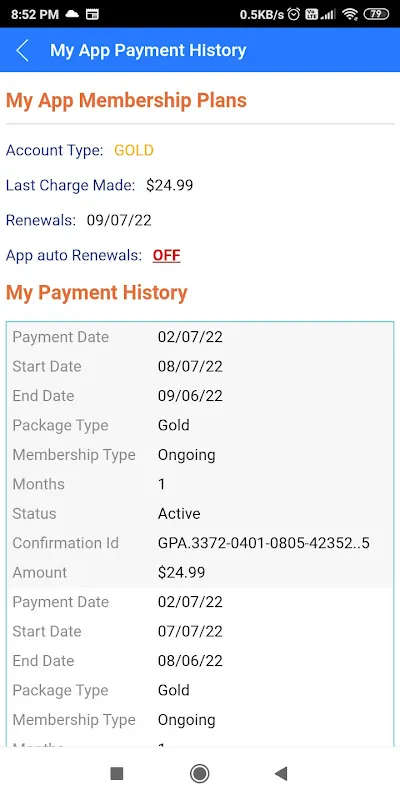Tap the battery indicator showing 79
The width and height of the screenshot is (400, 800).
377,14
